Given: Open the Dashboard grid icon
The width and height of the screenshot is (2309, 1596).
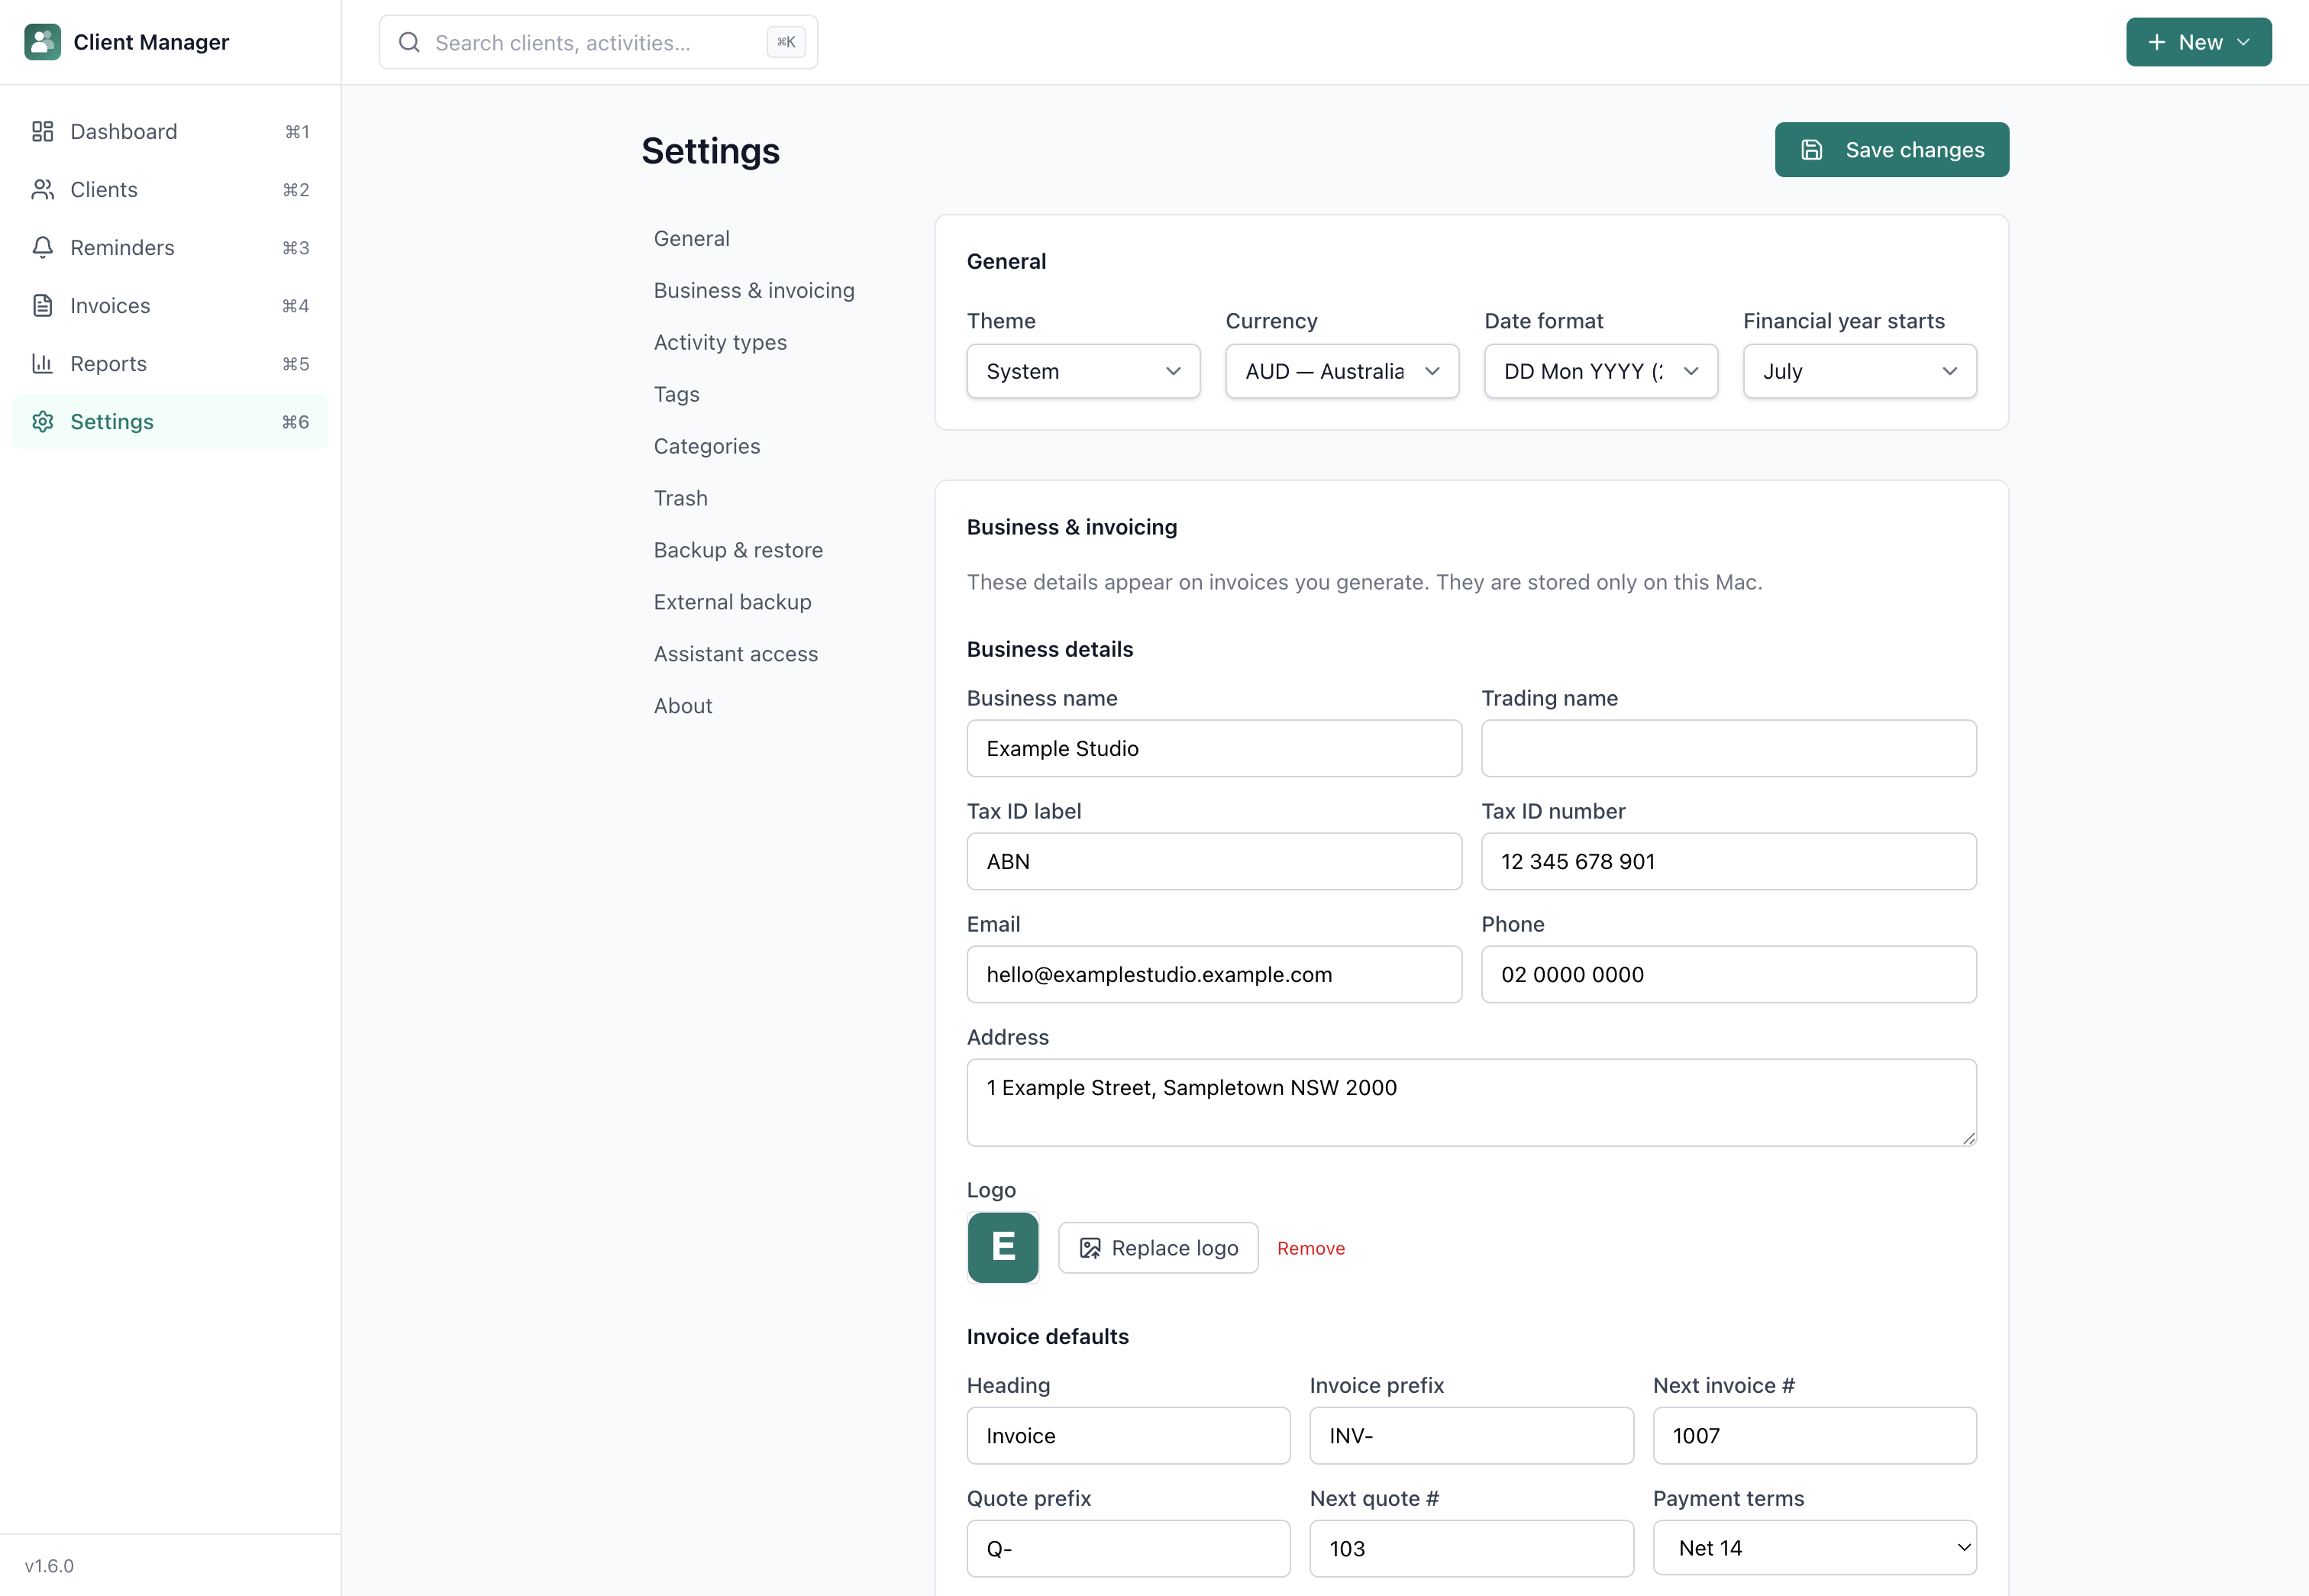Looking at the screenshot, I should point(42,131).
